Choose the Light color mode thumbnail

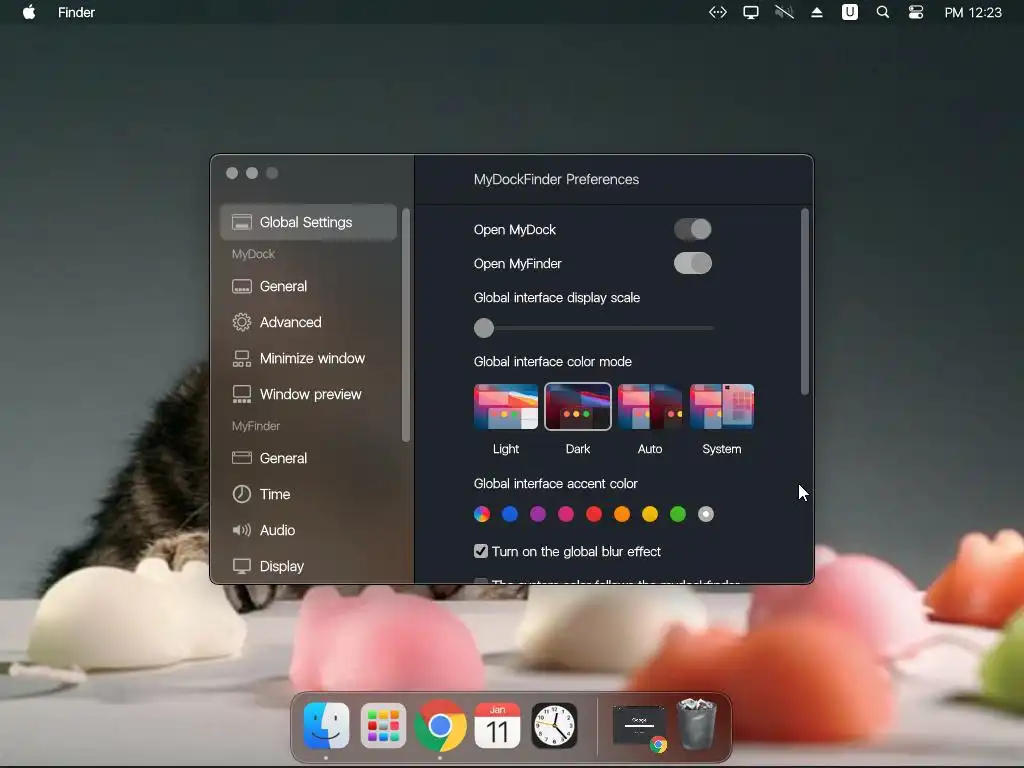[506, 406]
